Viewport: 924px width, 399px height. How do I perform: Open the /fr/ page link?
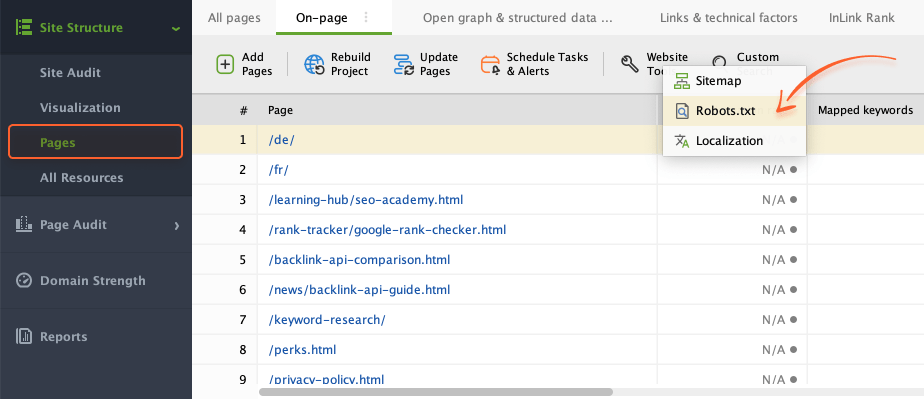pyautogui.click(x=278, y=170)
